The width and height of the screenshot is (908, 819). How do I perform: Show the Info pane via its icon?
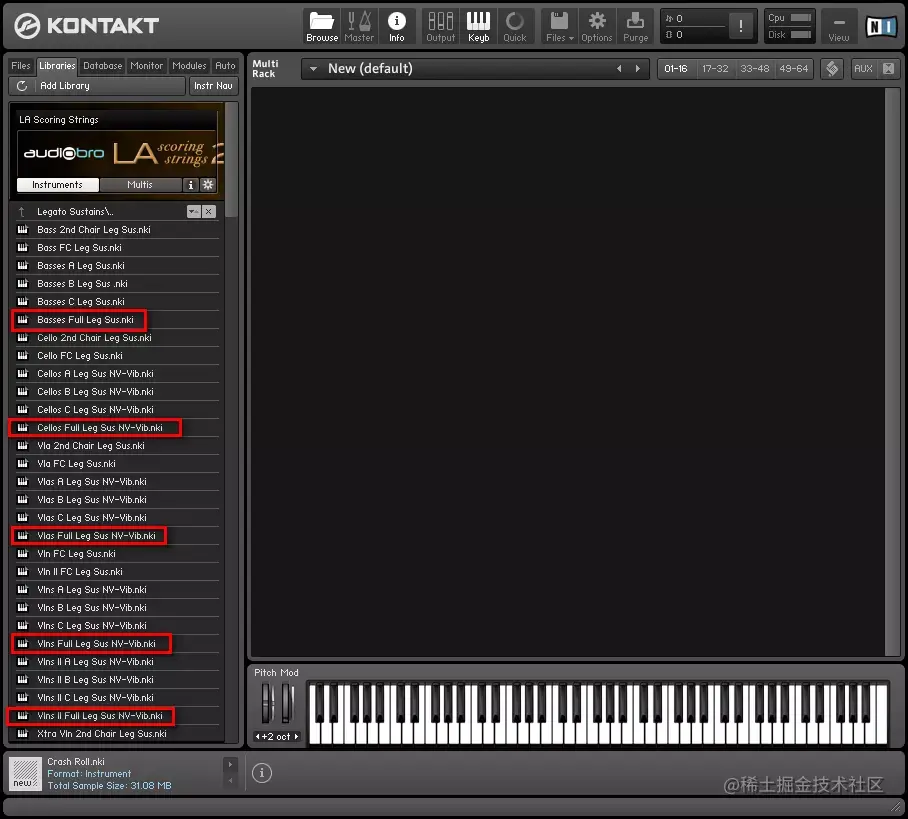click(x=397, y=23)
